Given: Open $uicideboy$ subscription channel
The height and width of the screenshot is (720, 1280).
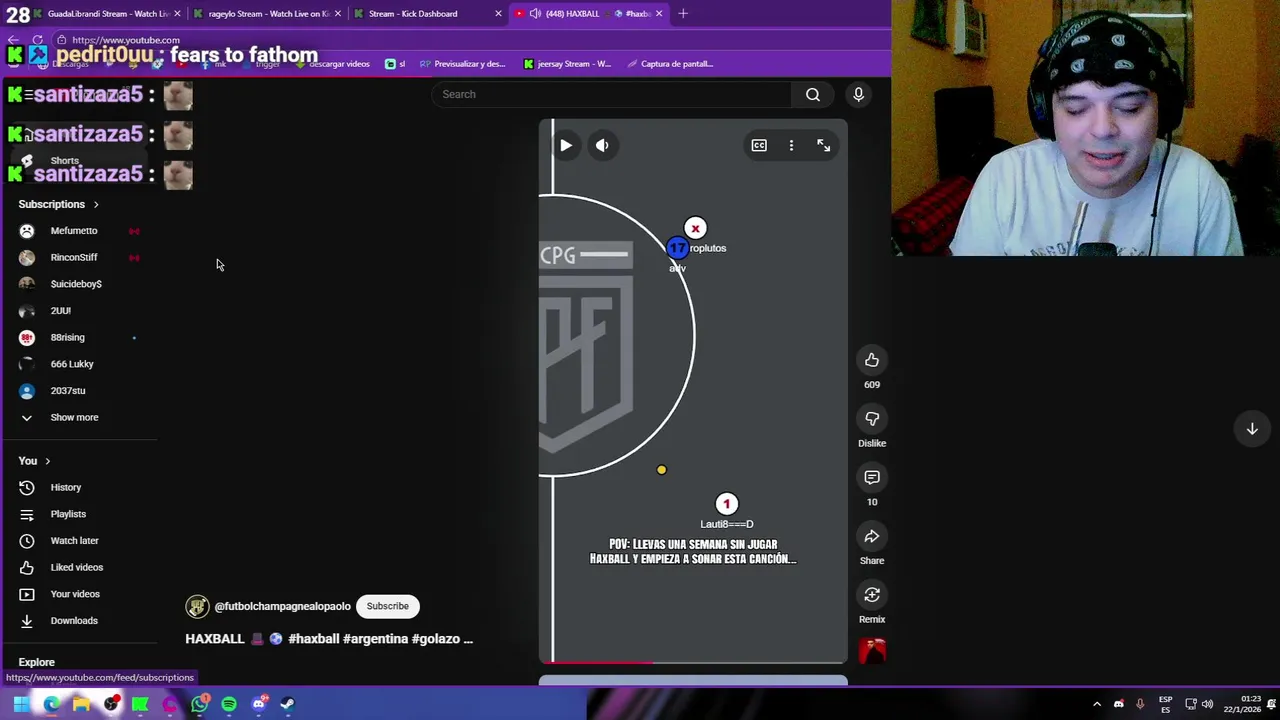Looking at the screenshot, I should pos(78,284).
